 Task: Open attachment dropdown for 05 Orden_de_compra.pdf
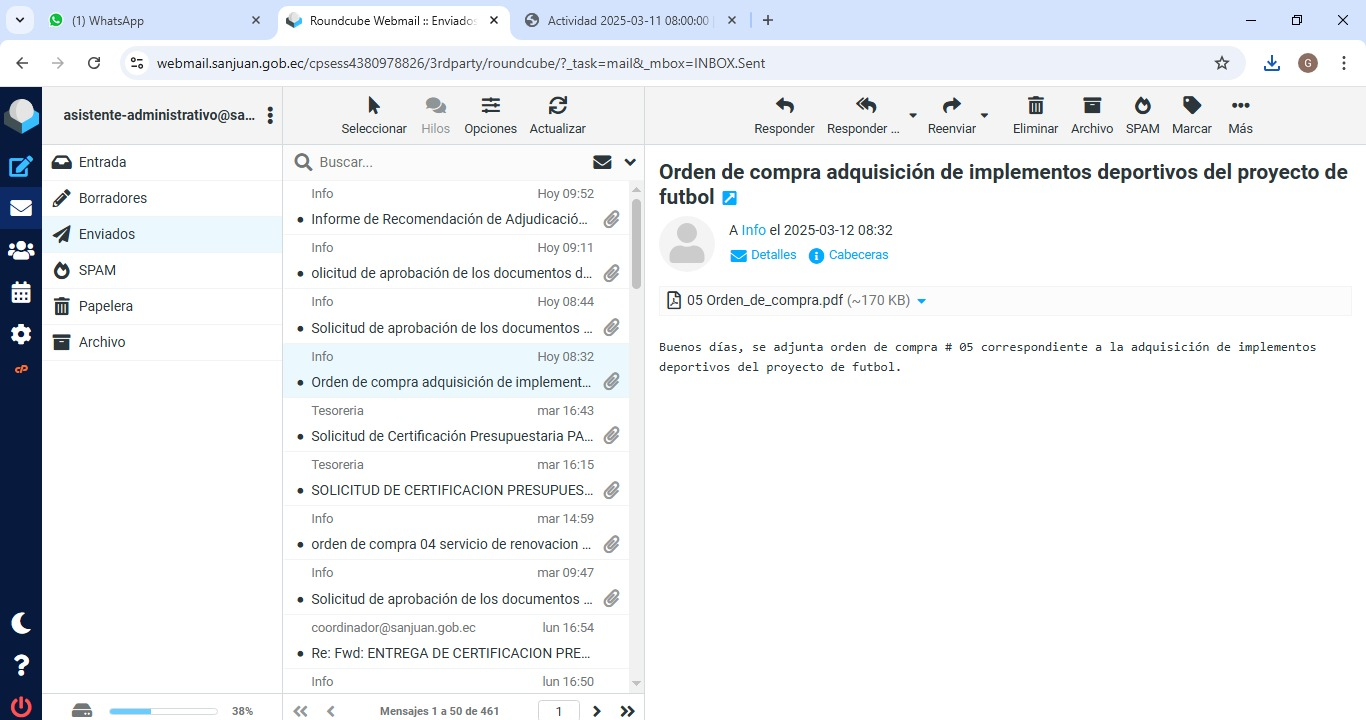pos(921,301)
